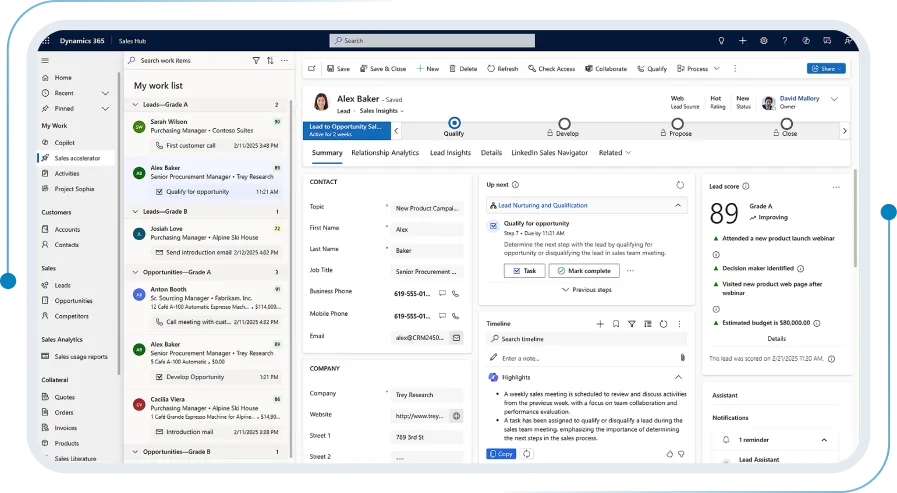Send email using the Email field icon
This screenshot has height=493, width=897.
457,338
